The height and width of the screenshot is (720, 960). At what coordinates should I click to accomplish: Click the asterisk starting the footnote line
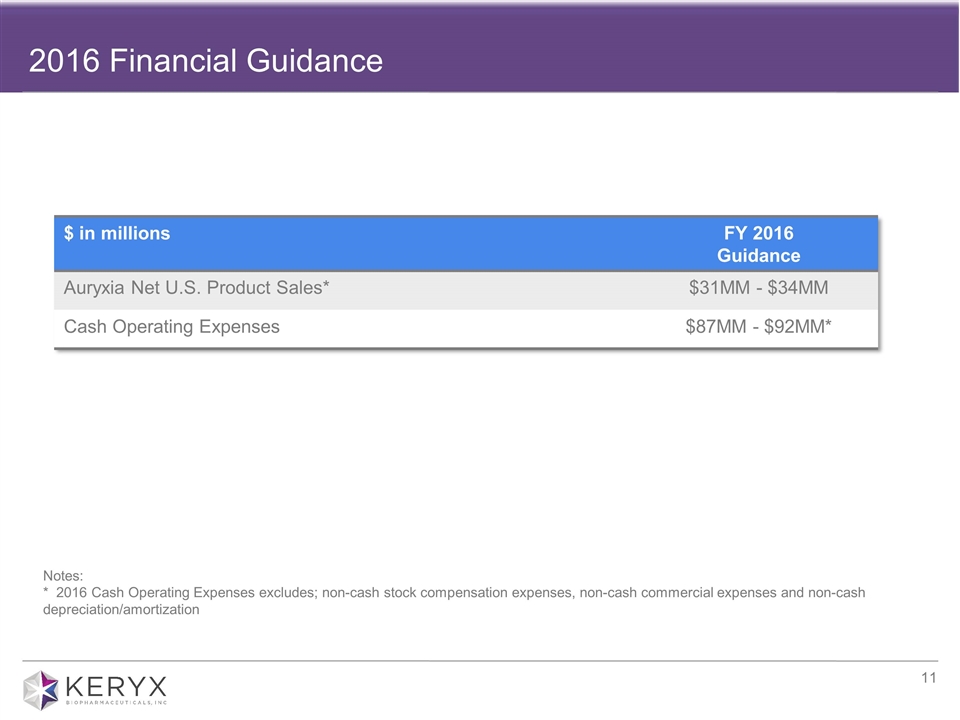46,594
